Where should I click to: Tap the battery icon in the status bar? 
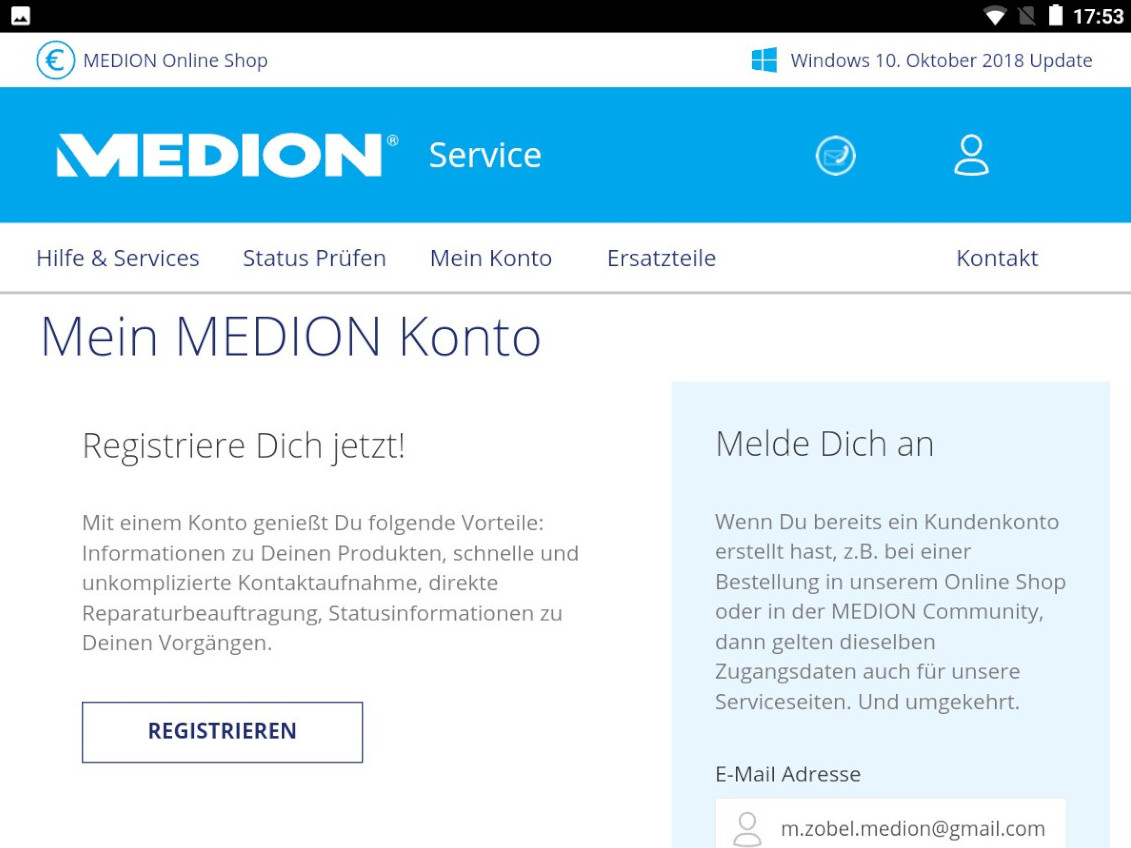pyautogui.click(x=1055, y=16)
